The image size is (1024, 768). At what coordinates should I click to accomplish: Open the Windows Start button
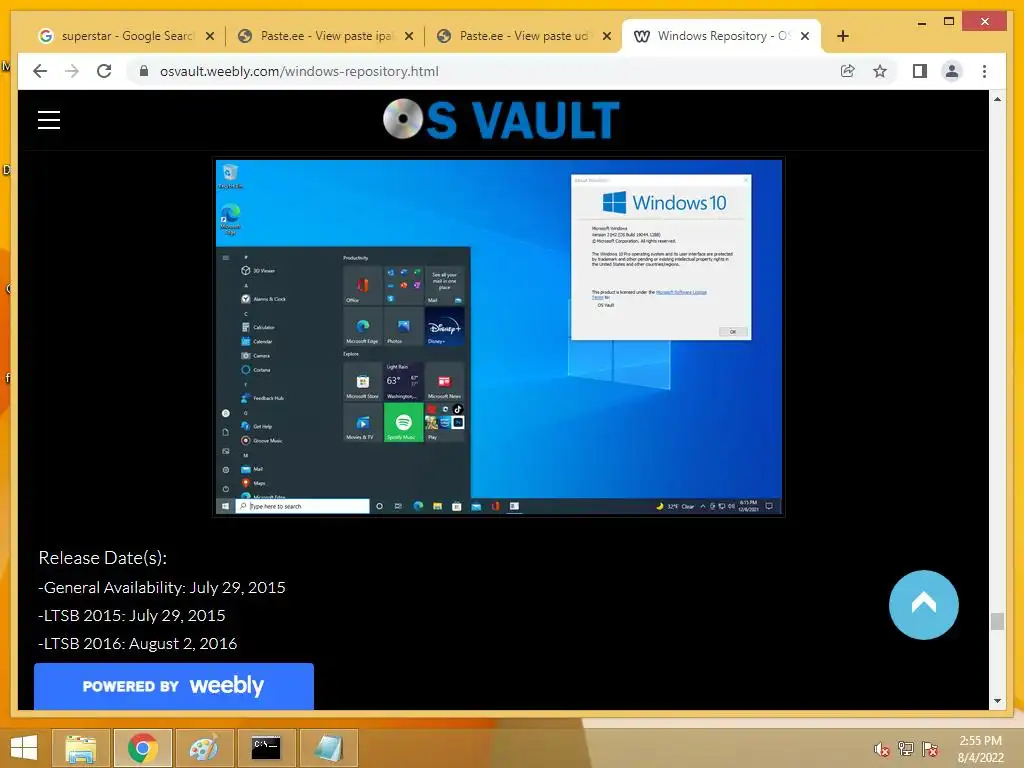[24, 748]
